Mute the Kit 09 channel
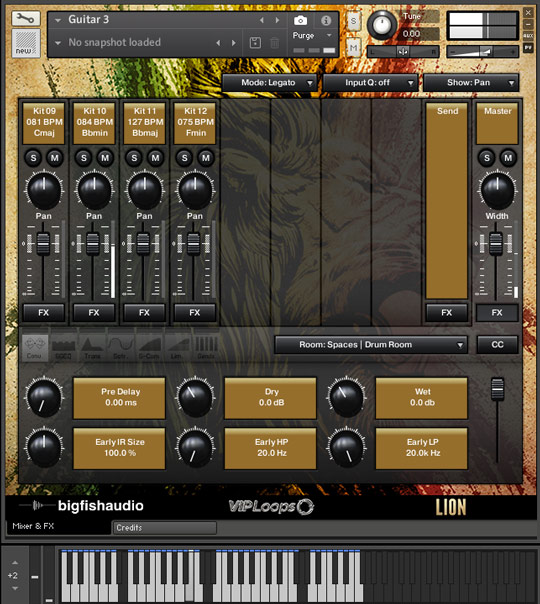The width and height of the screenshot is (540, 604). (55, 158)
